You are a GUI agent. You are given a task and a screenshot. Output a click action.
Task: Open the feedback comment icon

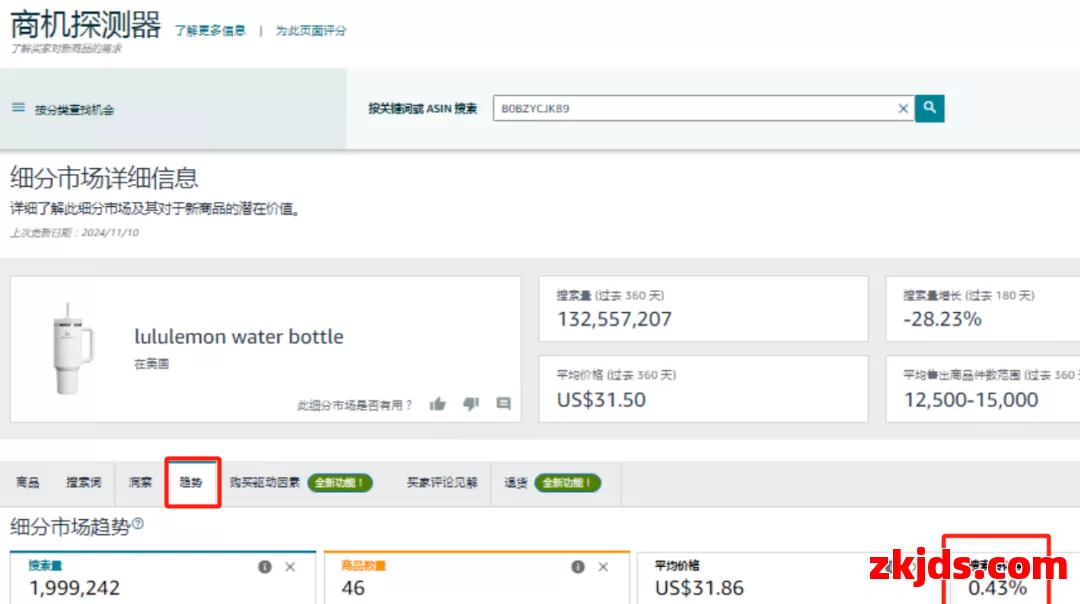tap(503, 404)
